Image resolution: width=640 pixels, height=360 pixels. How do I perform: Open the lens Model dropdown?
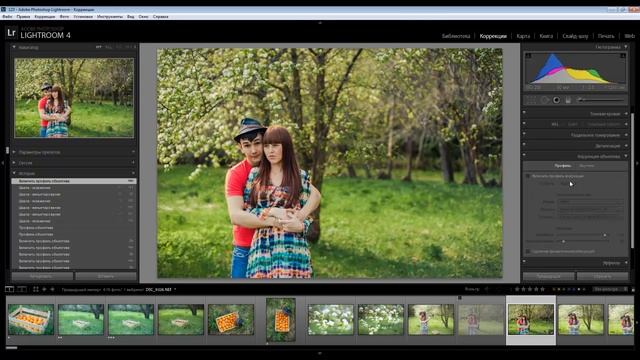(x=591, y=209)
